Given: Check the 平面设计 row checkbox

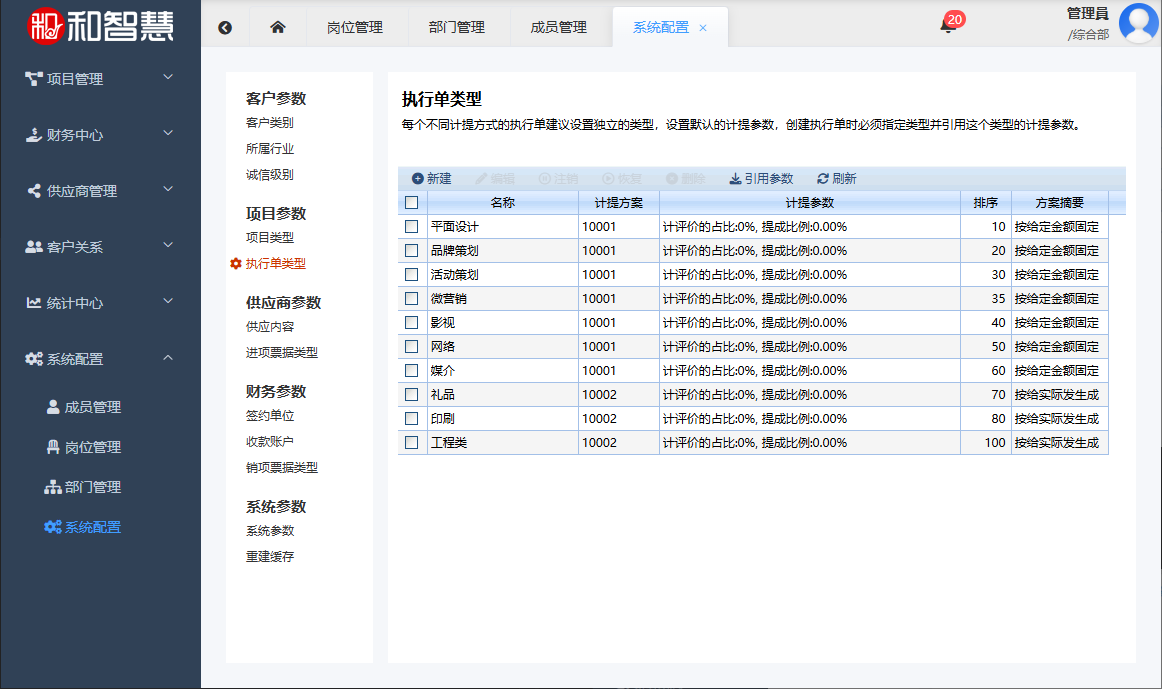Looking at the screenshot, I should tap(412, 227).
